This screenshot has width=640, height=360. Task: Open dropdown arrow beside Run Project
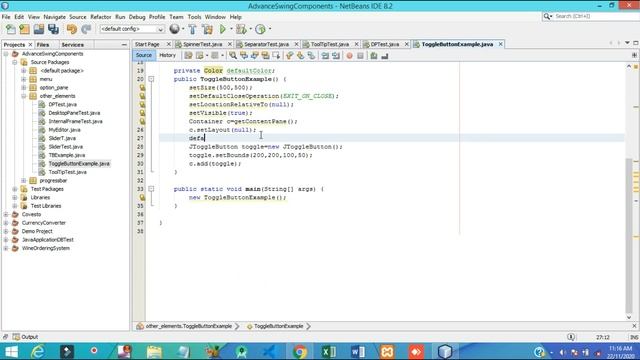[x=231, y=29]
